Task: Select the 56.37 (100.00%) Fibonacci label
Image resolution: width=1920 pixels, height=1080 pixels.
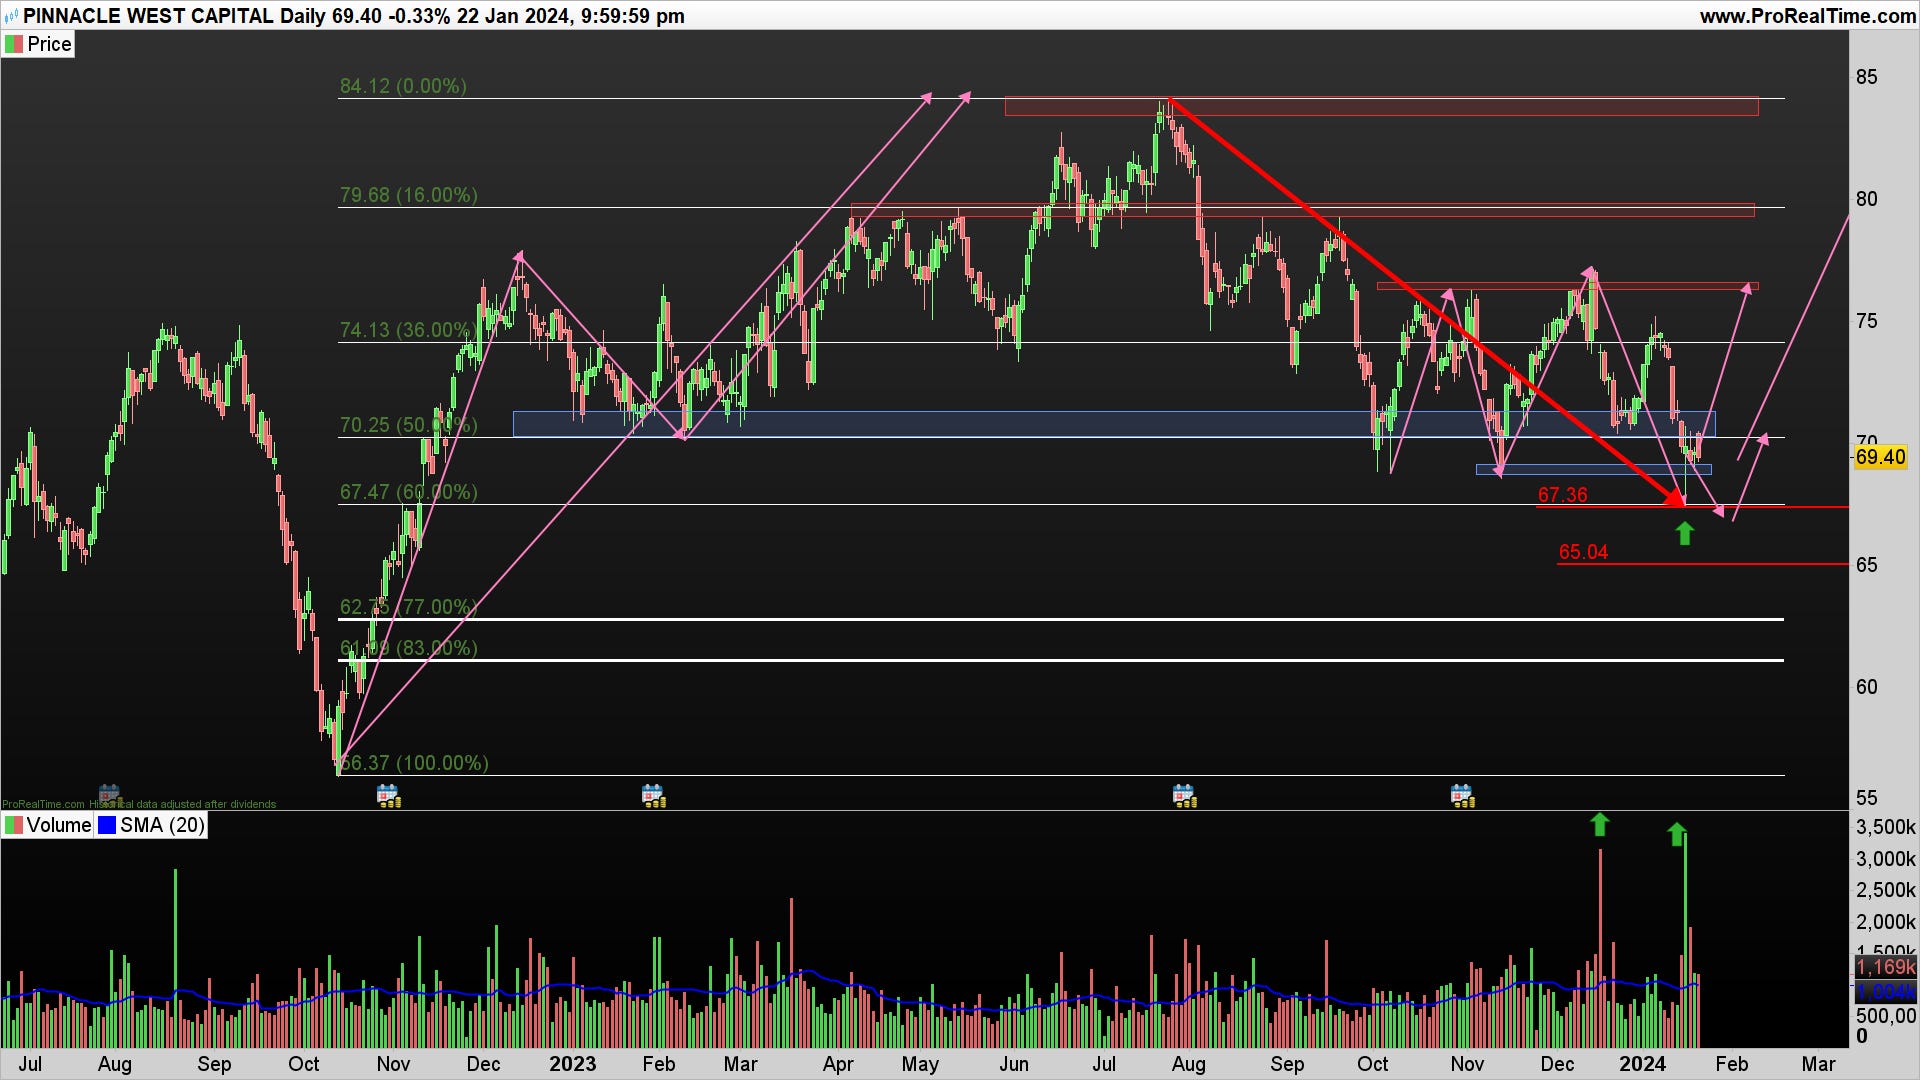Action: tap(414, 763)
